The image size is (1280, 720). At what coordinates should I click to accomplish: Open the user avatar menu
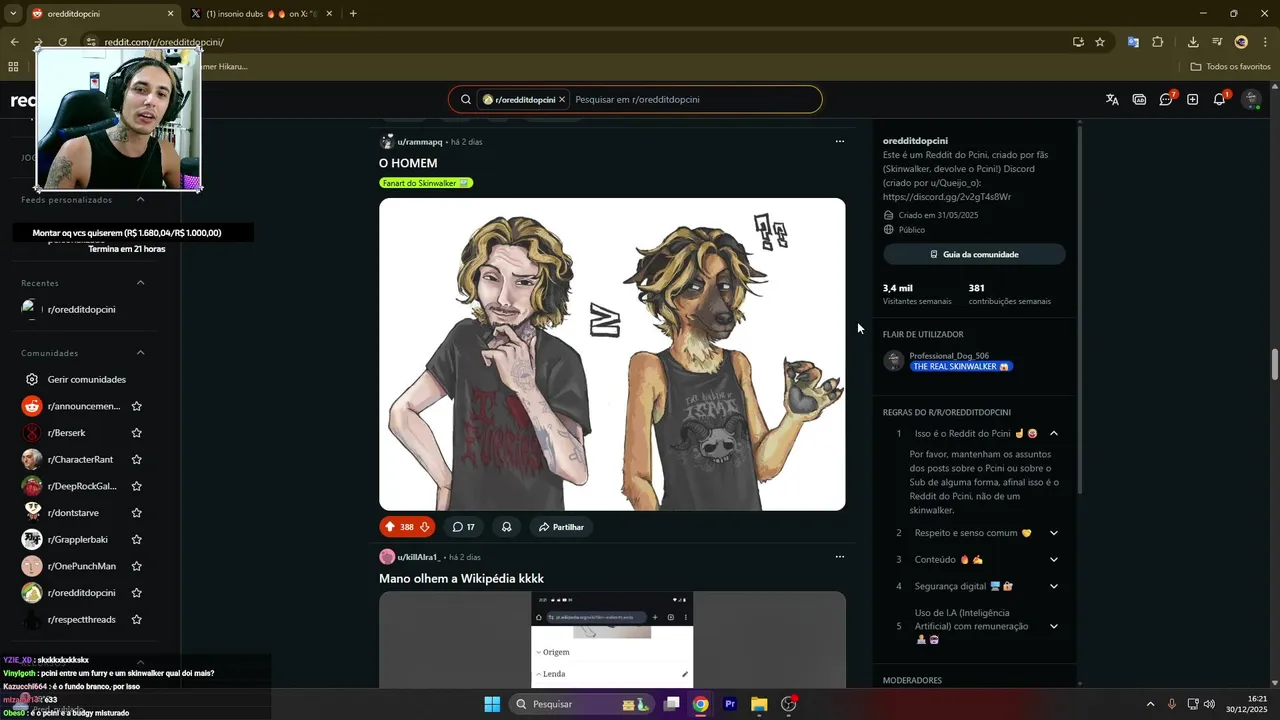click(1251, 100)
